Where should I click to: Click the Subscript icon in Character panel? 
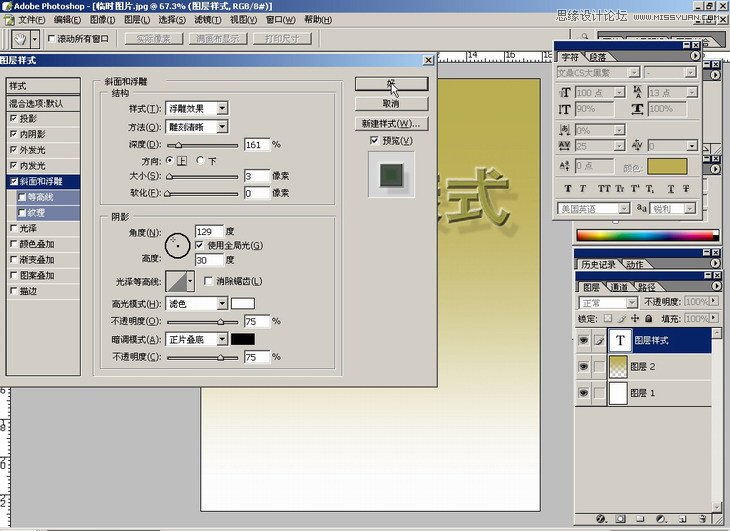[x=650, y=188]
